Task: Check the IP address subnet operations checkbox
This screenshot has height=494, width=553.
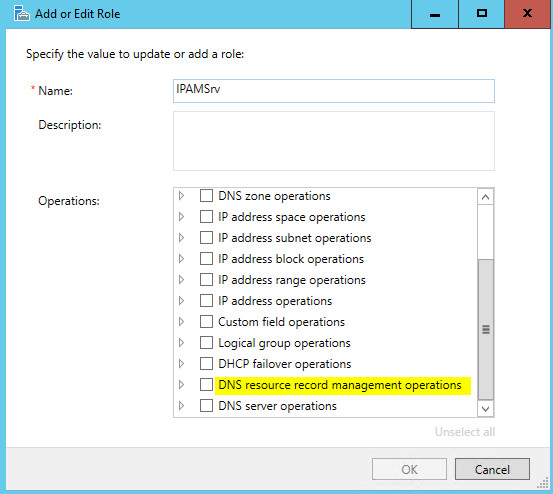Action: click(206, 238)
